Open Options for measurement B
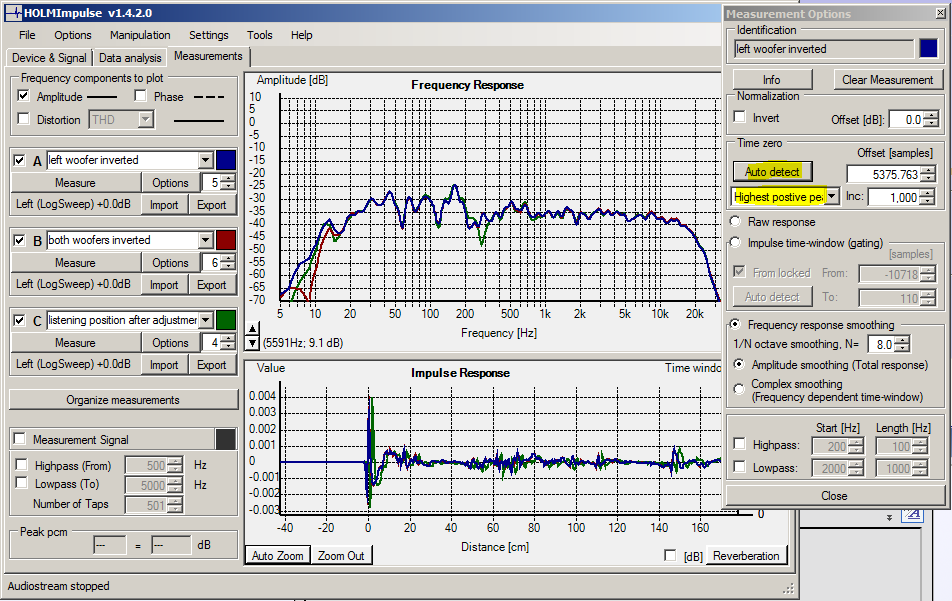This screenshot has width=952, height=601. tap(171, 263)
